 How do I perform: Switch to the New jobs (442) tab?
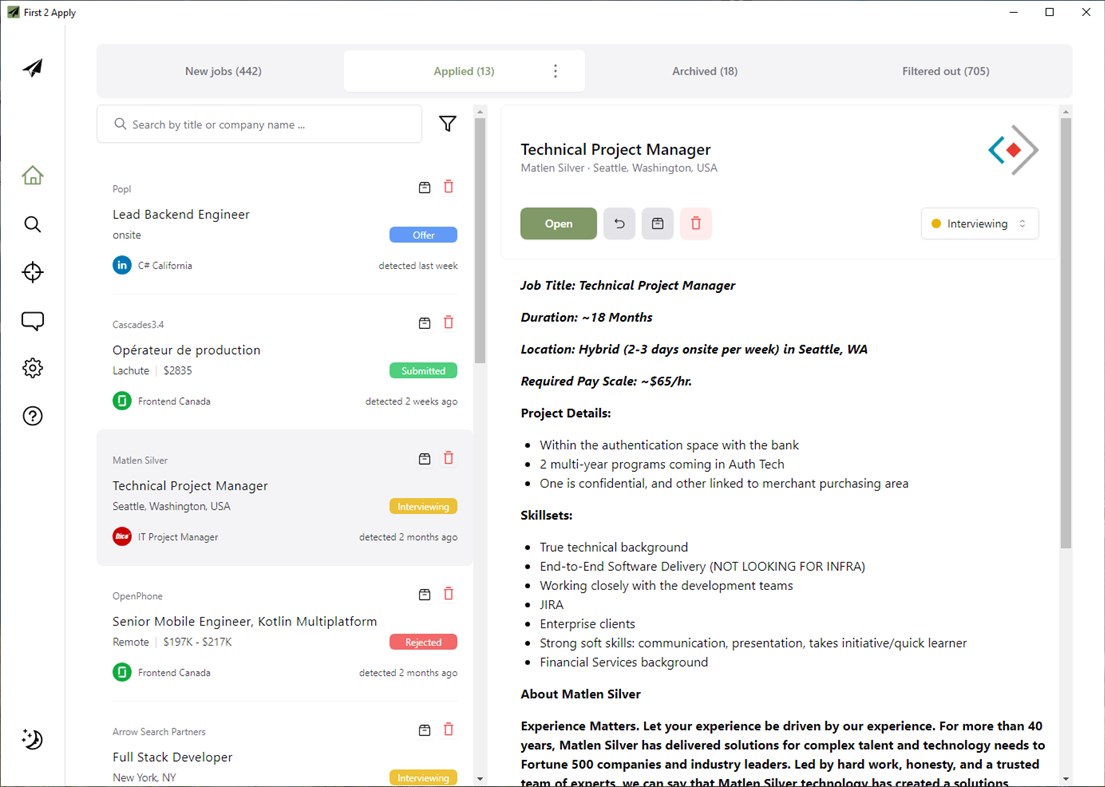223,71
